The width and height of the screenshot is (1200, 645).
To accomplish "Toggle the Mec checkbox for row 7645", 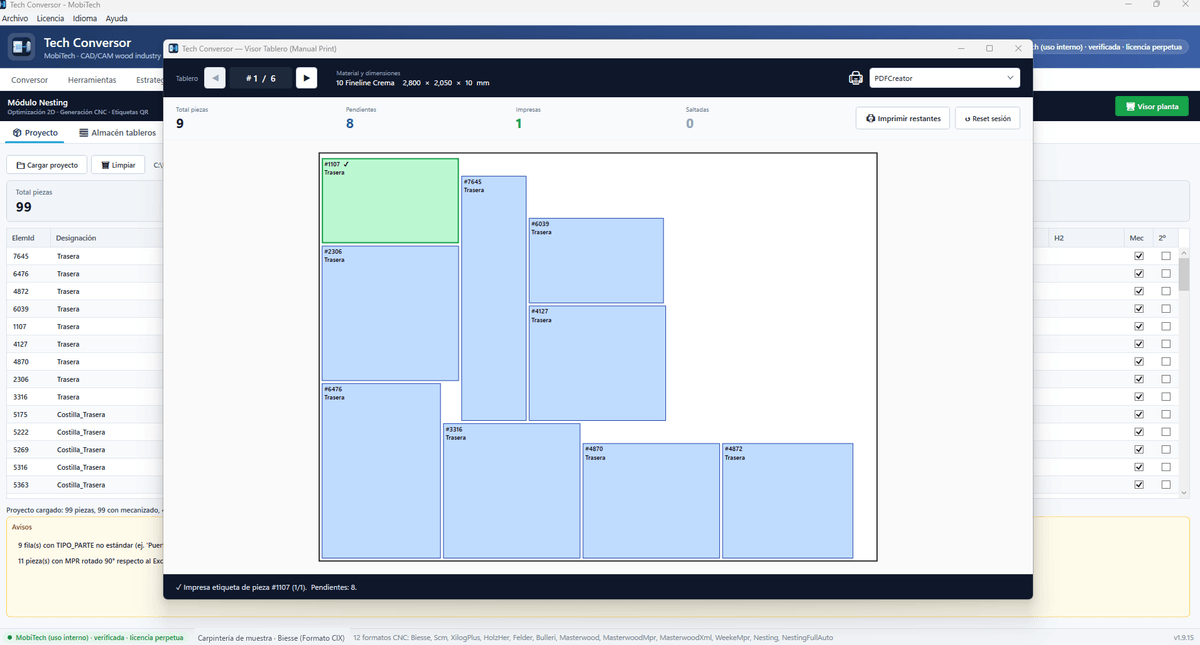I will [x=1138, y=256].
